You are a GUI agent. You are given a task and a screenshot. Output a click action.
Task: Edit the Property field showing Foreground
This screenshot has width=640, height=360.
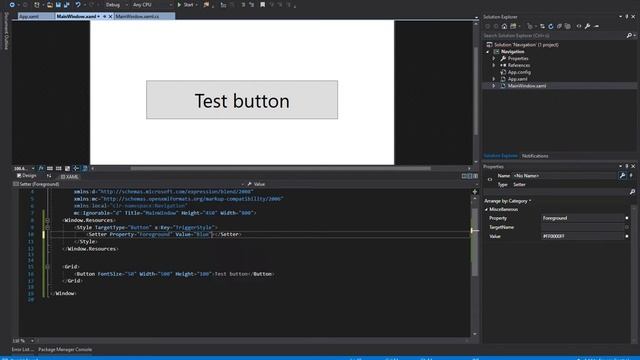click(x=582, y=218)
